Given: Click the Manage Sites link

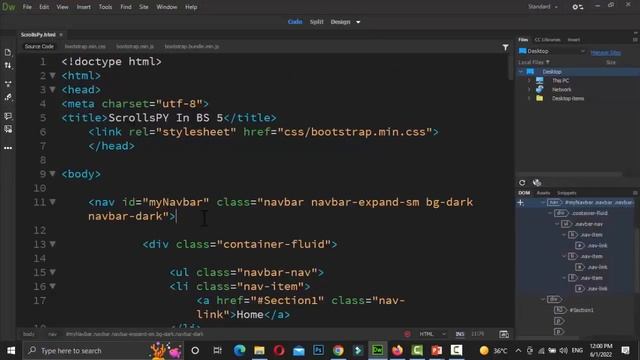Looking at the screenshot, I should [x=605, y=53].
